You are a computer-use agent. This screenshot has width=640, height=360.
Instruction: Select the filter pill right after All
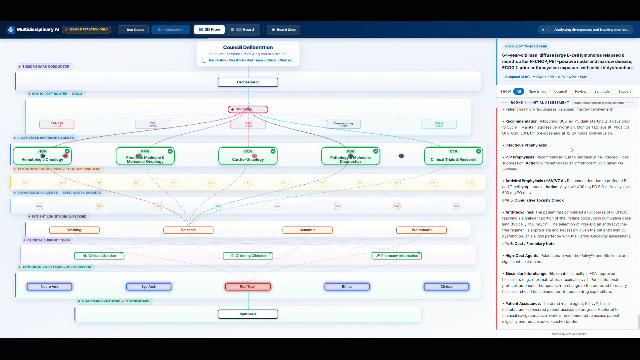[537, 92]
